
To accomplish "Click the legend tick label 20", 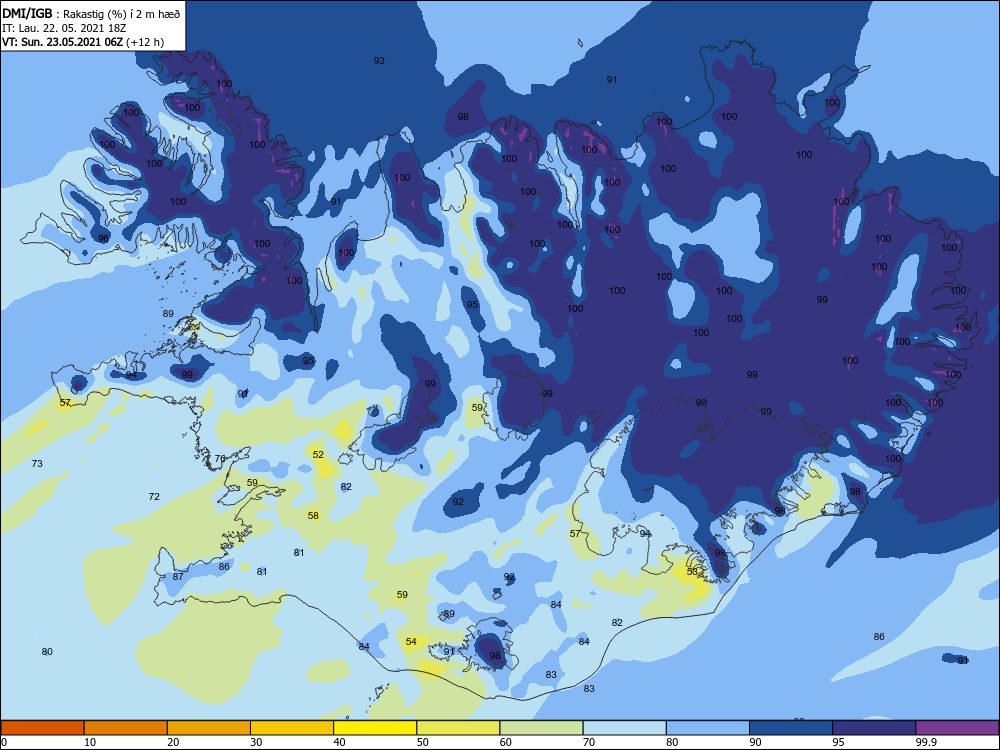I will tap(173, 742).
